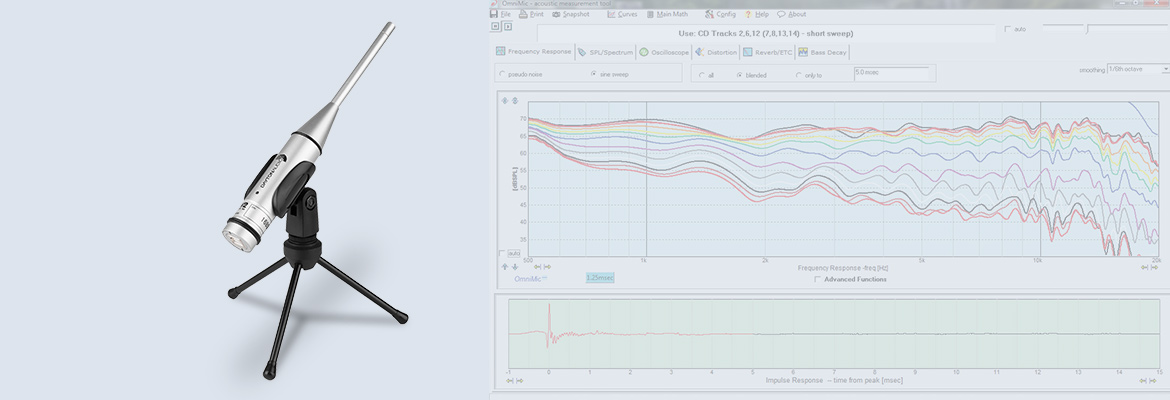The image size is (1170, 400).
Task: Click the up arrow below the frequency graph
Action: 504,266
